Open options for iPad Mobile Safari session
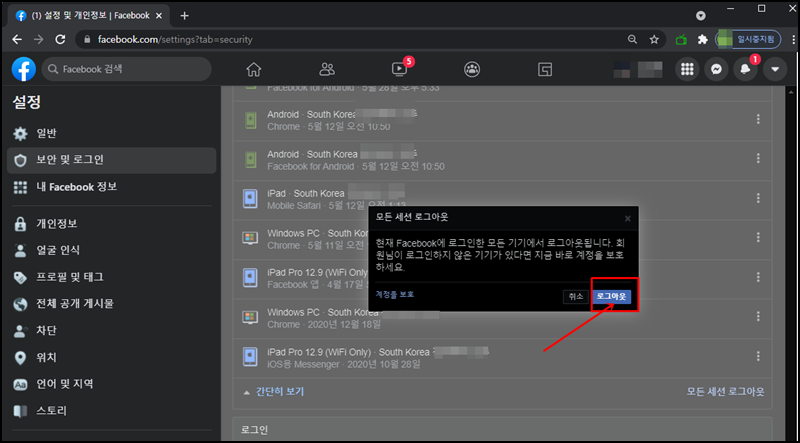The height and width of the screenshot is (443, 800). point(758,198)
